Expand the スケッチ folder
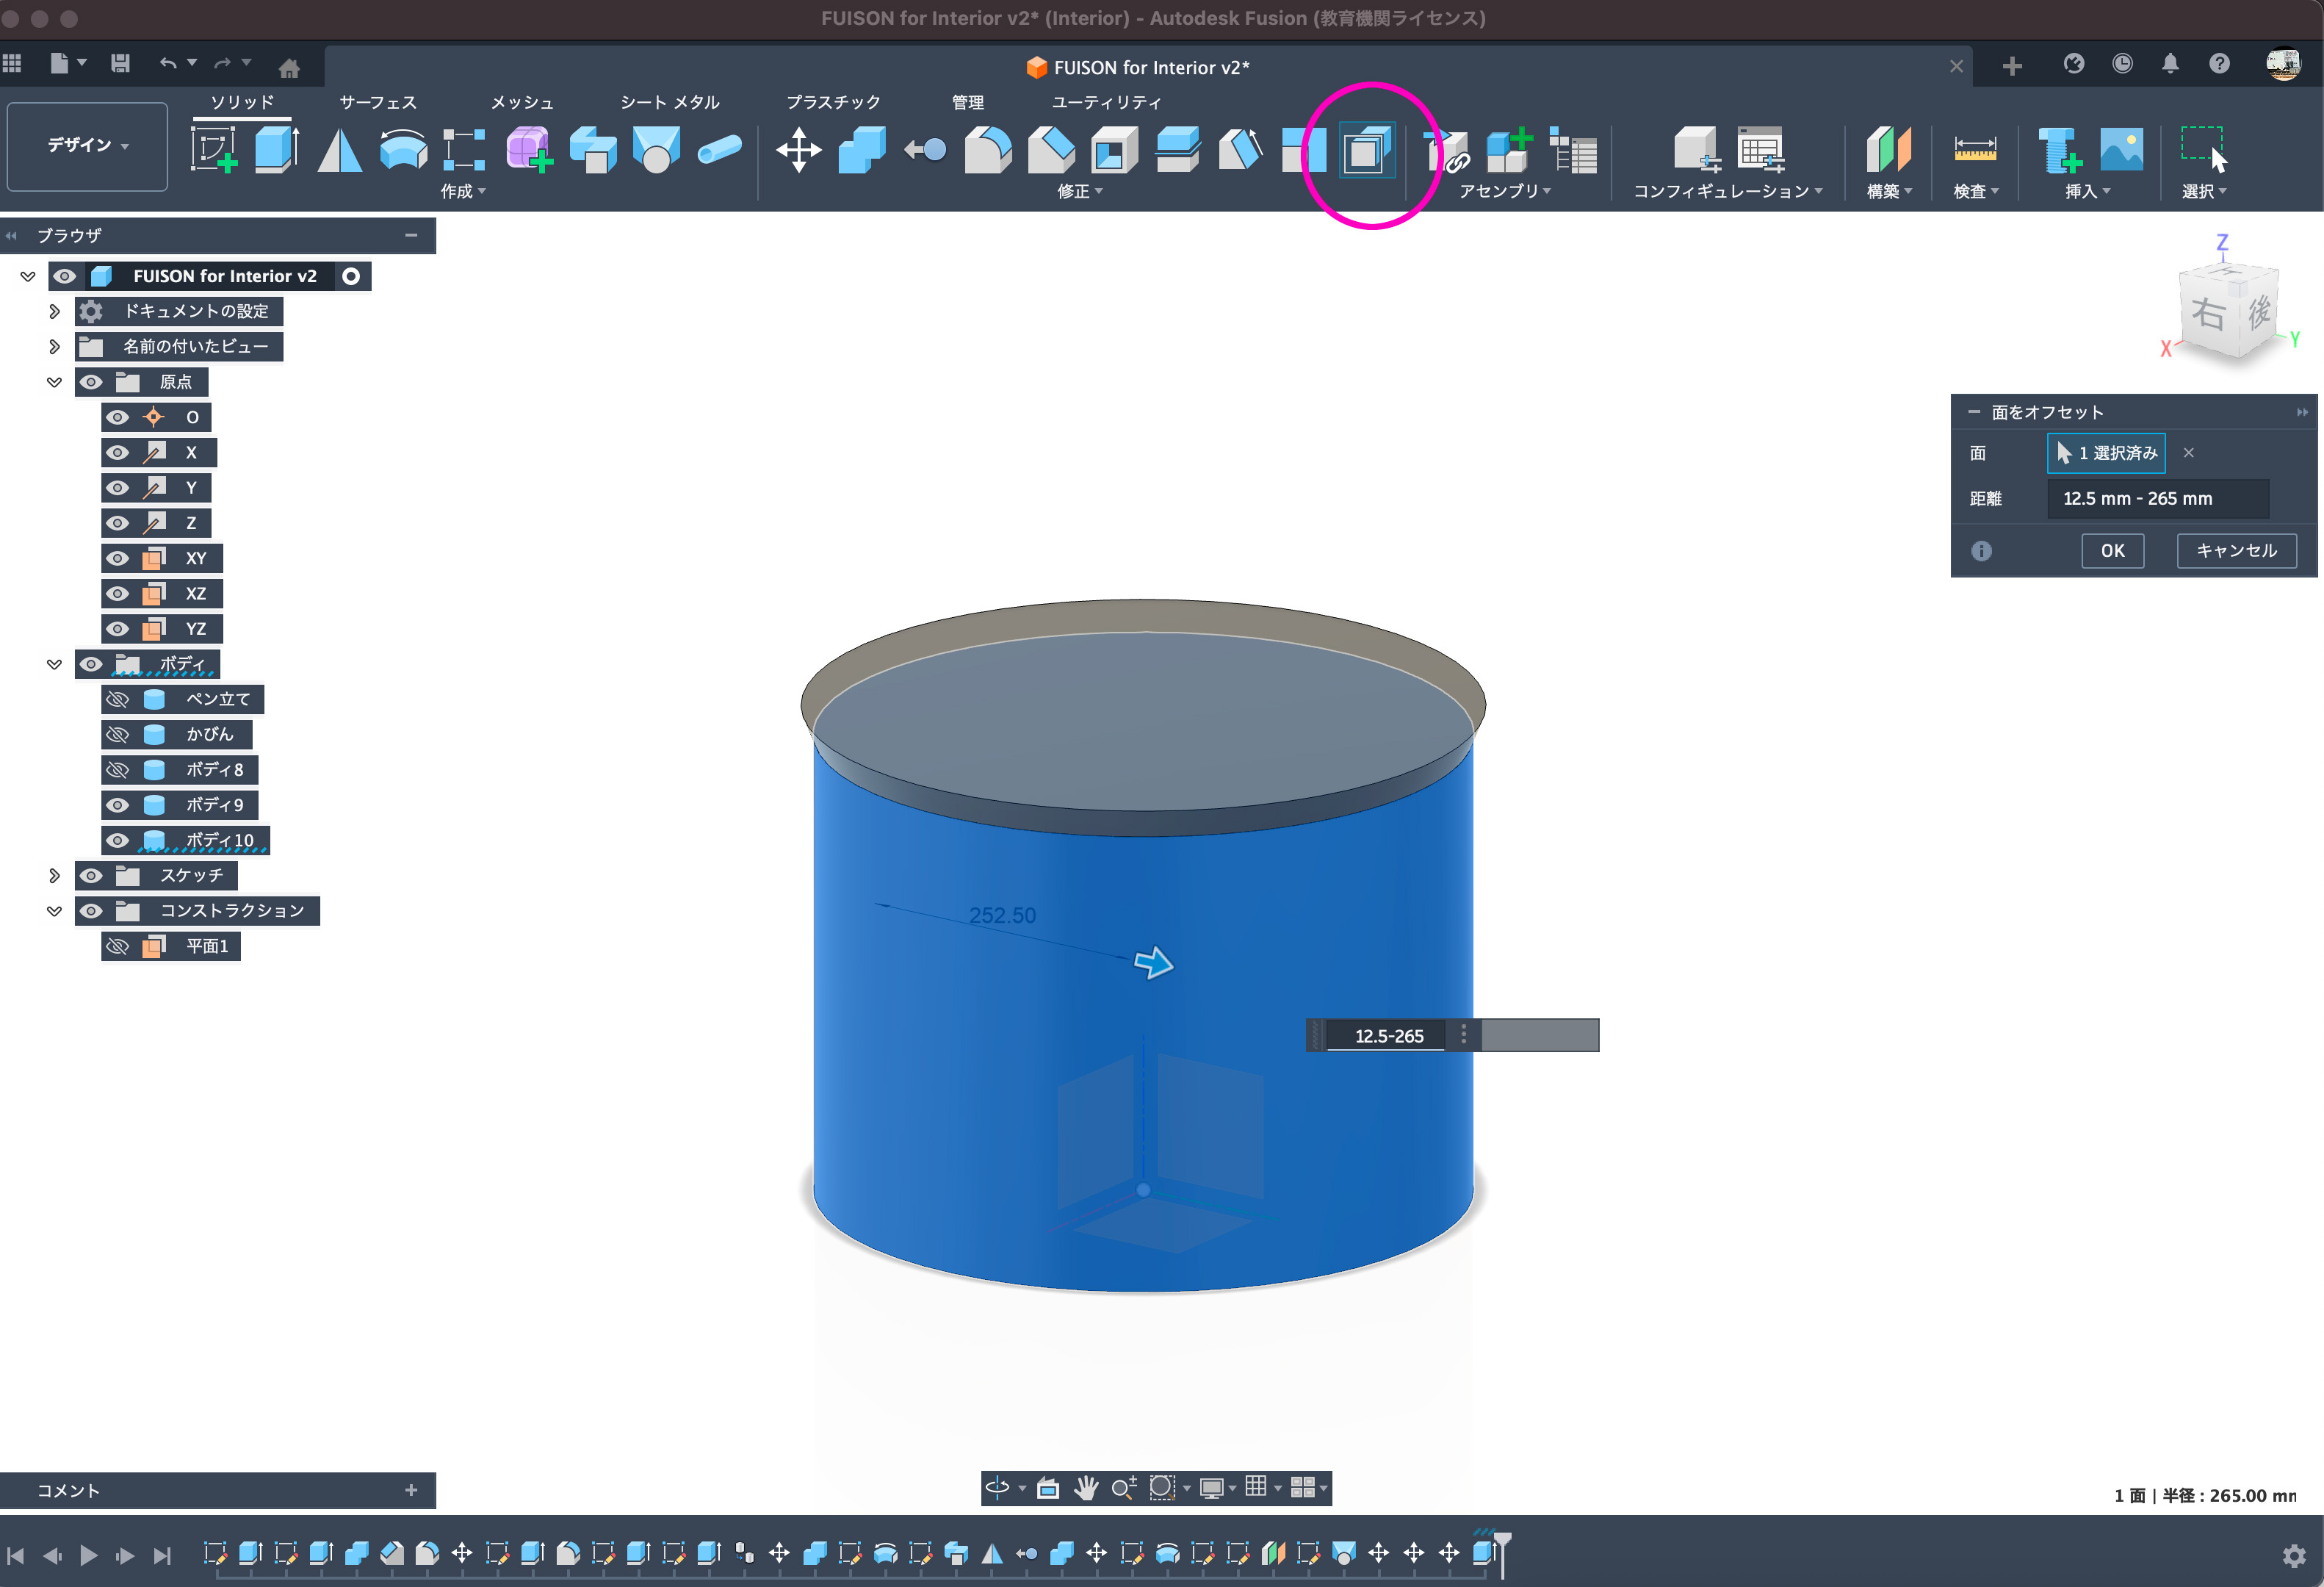The width and height of the screenshot is (2324, 1587). 54,876
